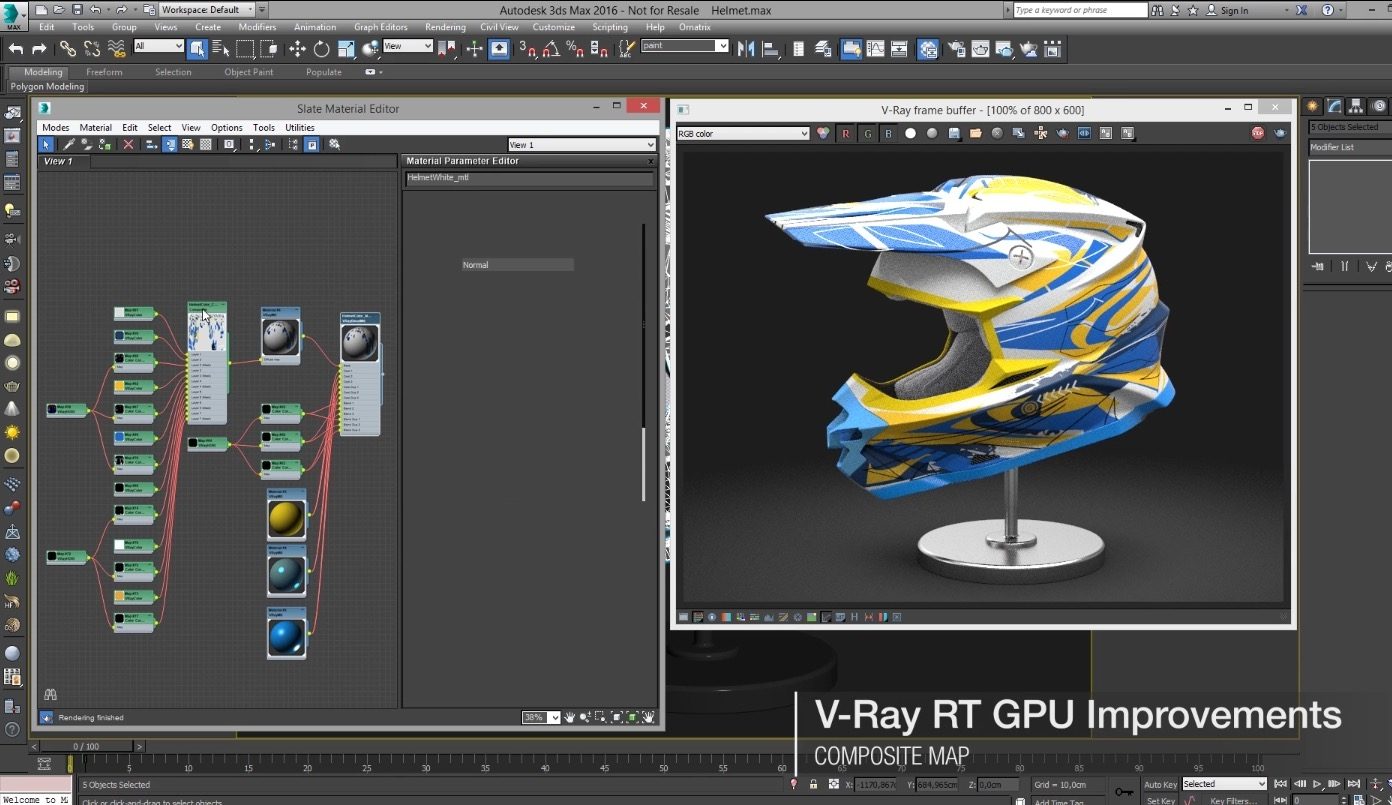
Task: Open the Workspace: Default dropdown
Action: tap(206, 9)
